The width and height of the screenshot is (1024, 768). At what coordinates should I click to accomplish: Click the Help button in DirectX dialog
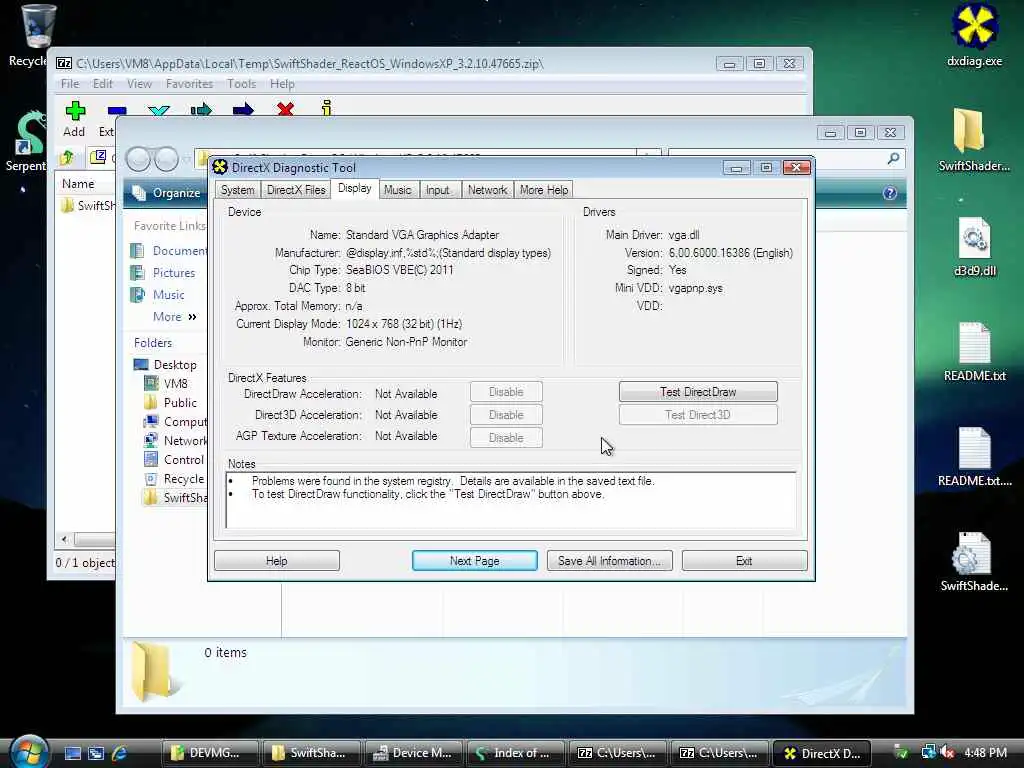pos(277,561)
